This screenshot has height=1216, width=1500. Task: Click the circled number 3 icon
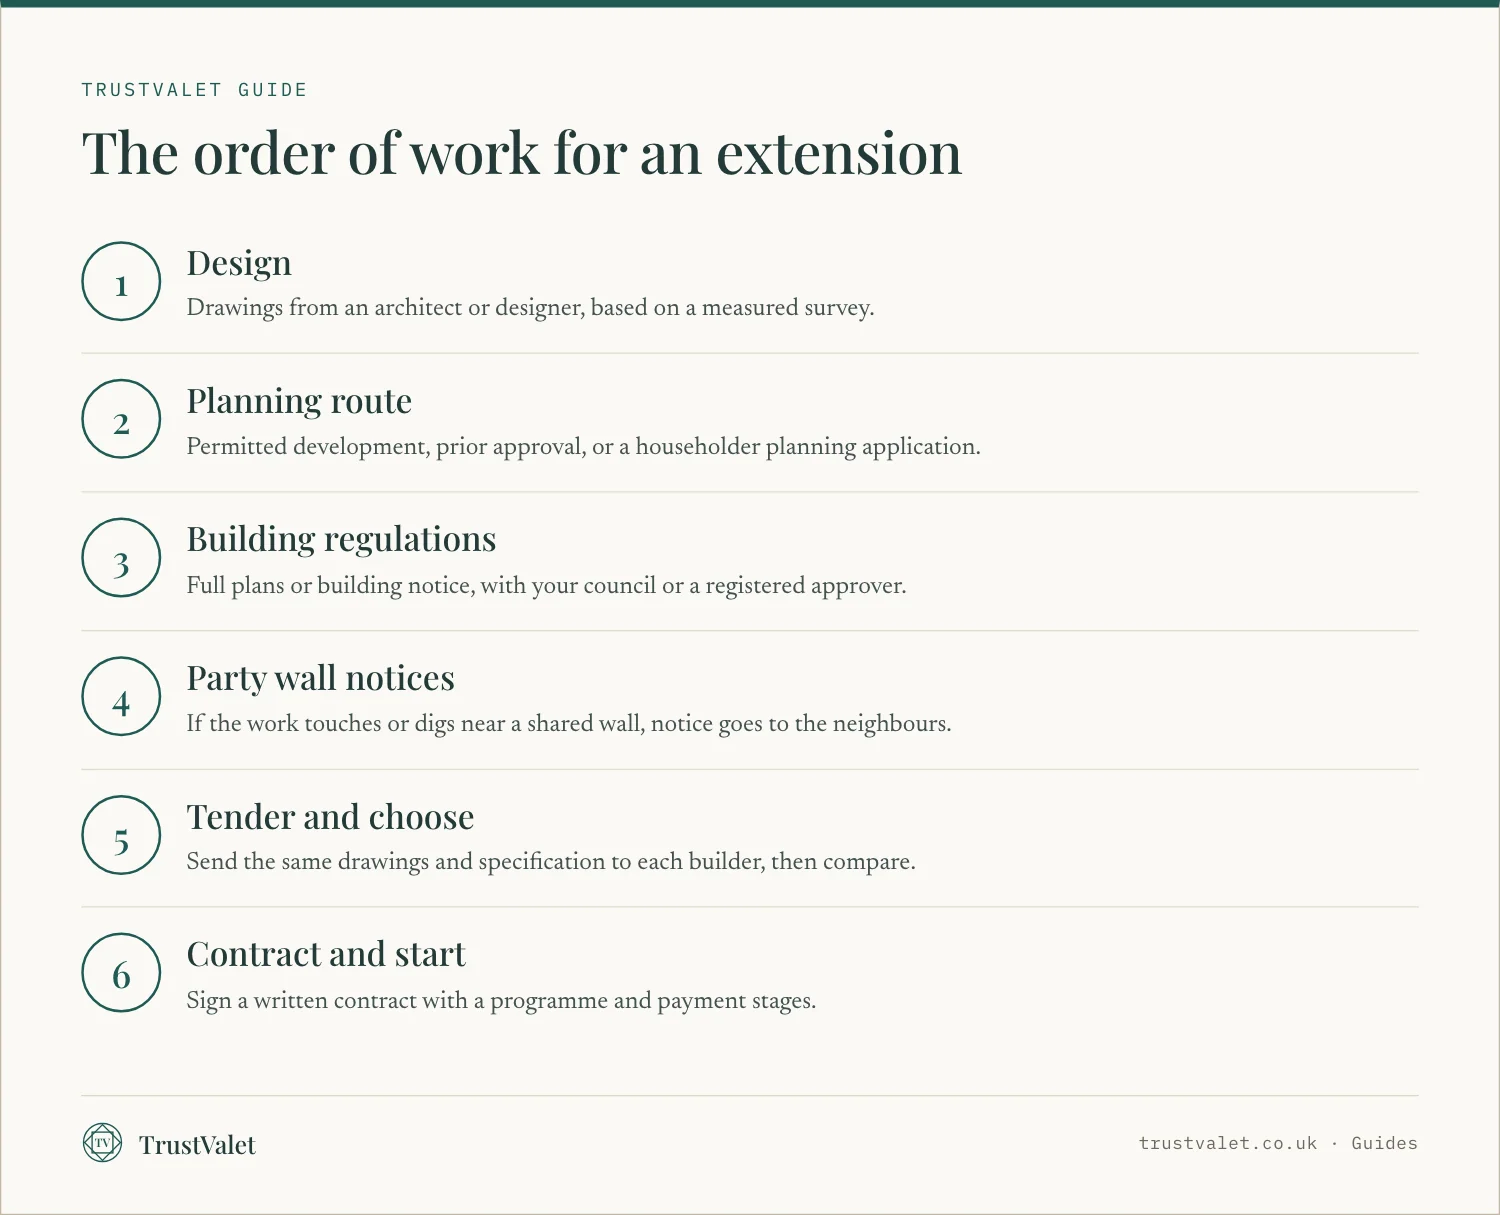[x=121, y=558]
